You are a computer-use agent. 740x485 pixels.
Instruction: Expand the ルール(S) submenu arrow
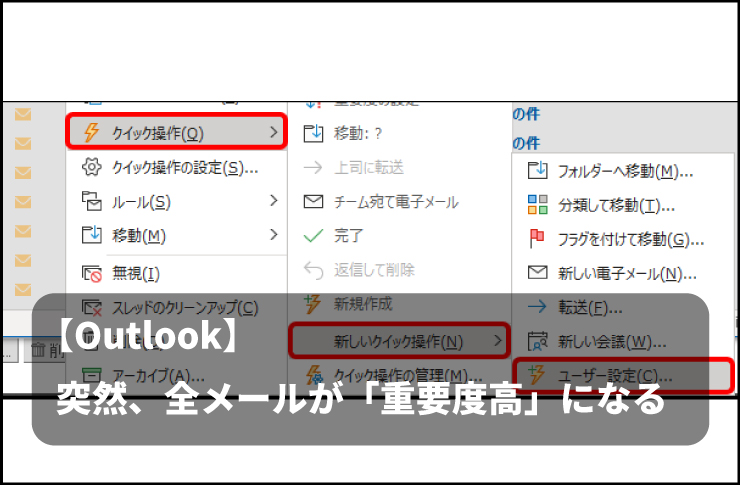(274, 201)
